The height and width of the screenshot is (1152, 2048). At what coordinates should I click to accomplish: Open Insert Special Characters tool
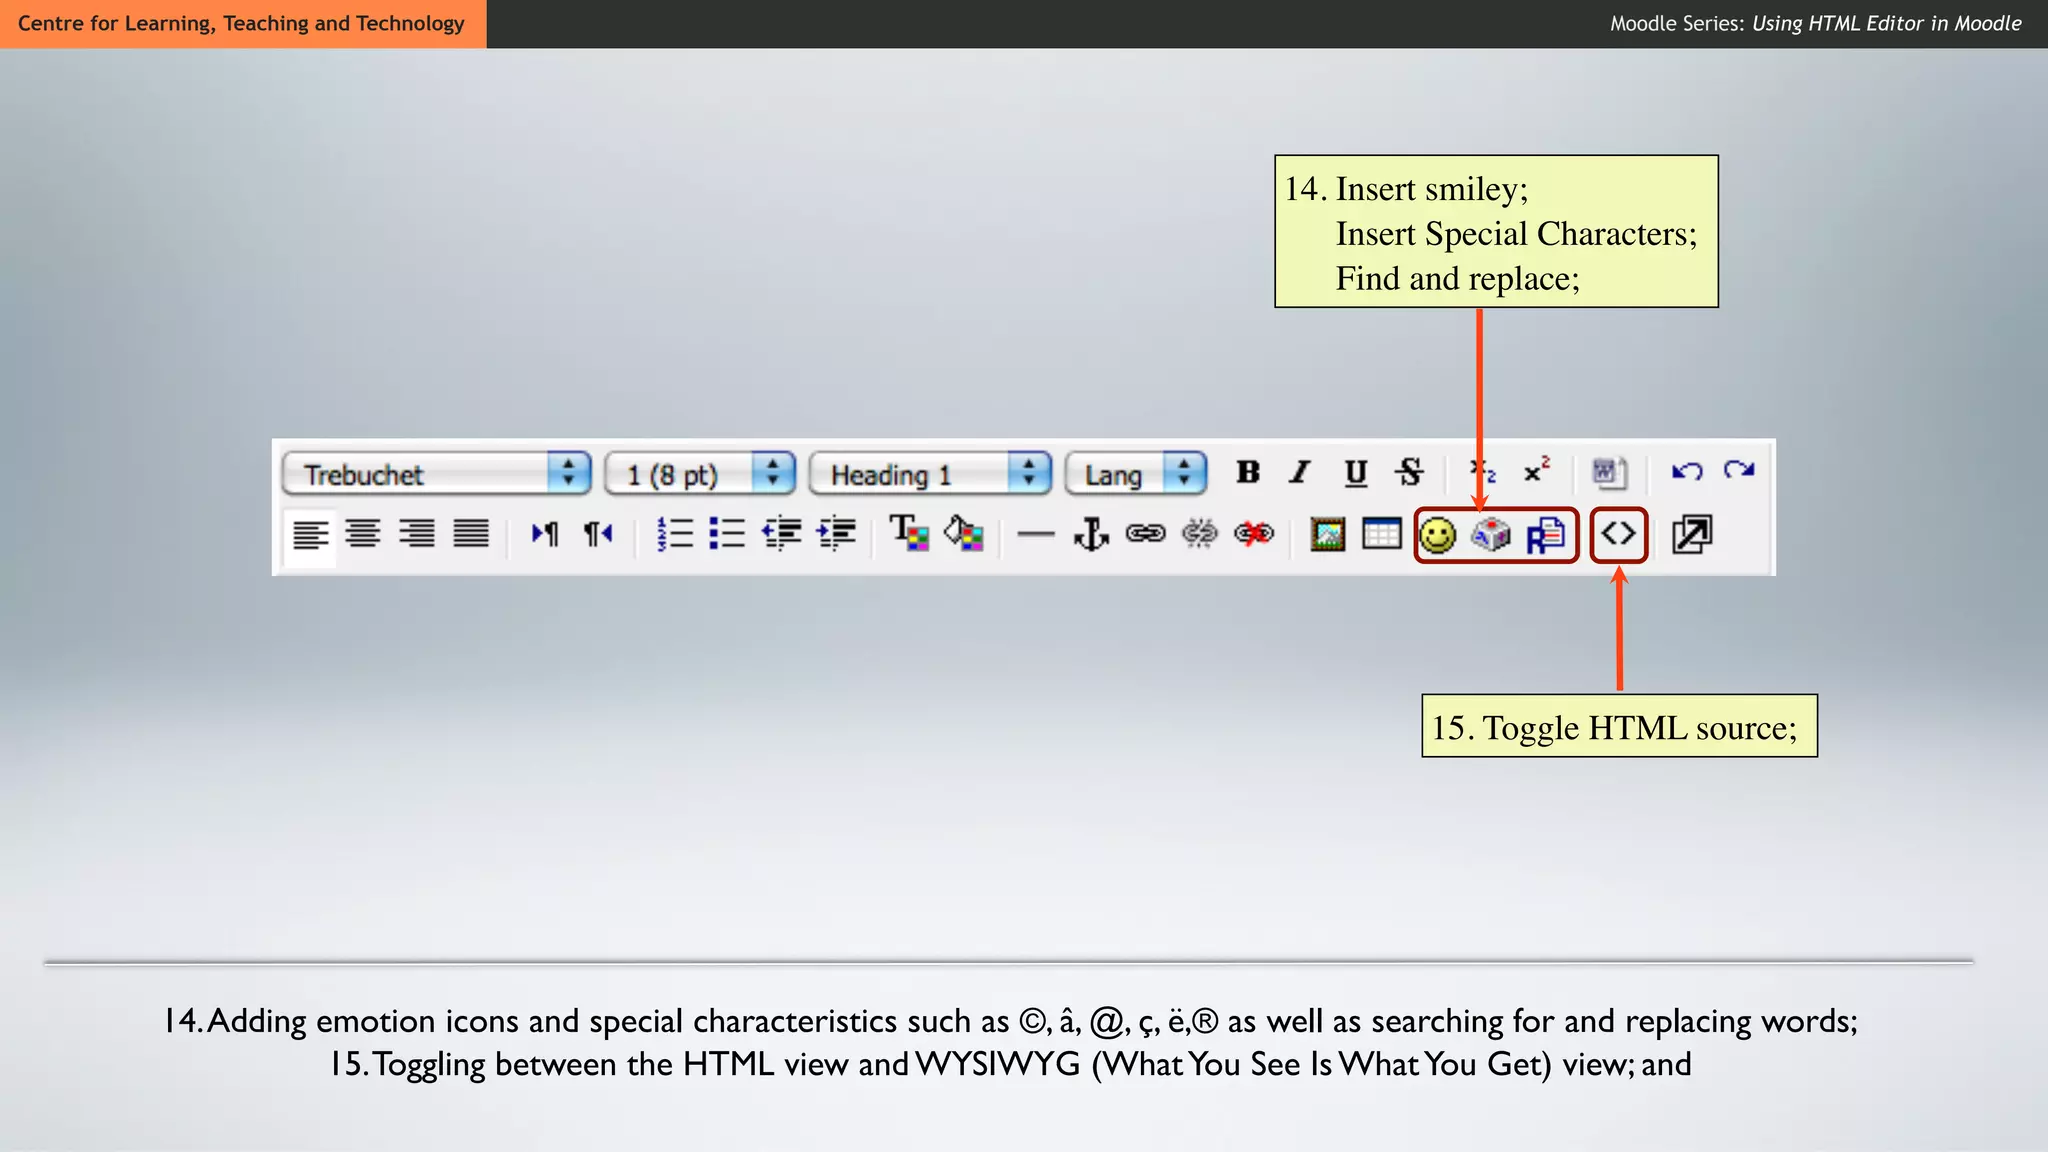1491,535
